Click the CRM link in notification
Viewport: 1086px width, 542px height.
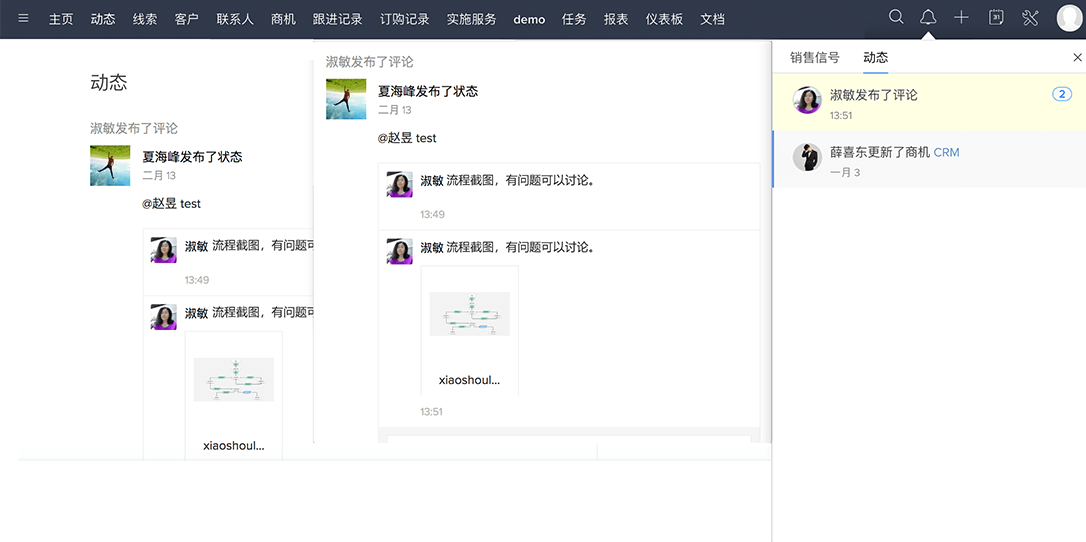pyautogui.click(x=946, y=153)
